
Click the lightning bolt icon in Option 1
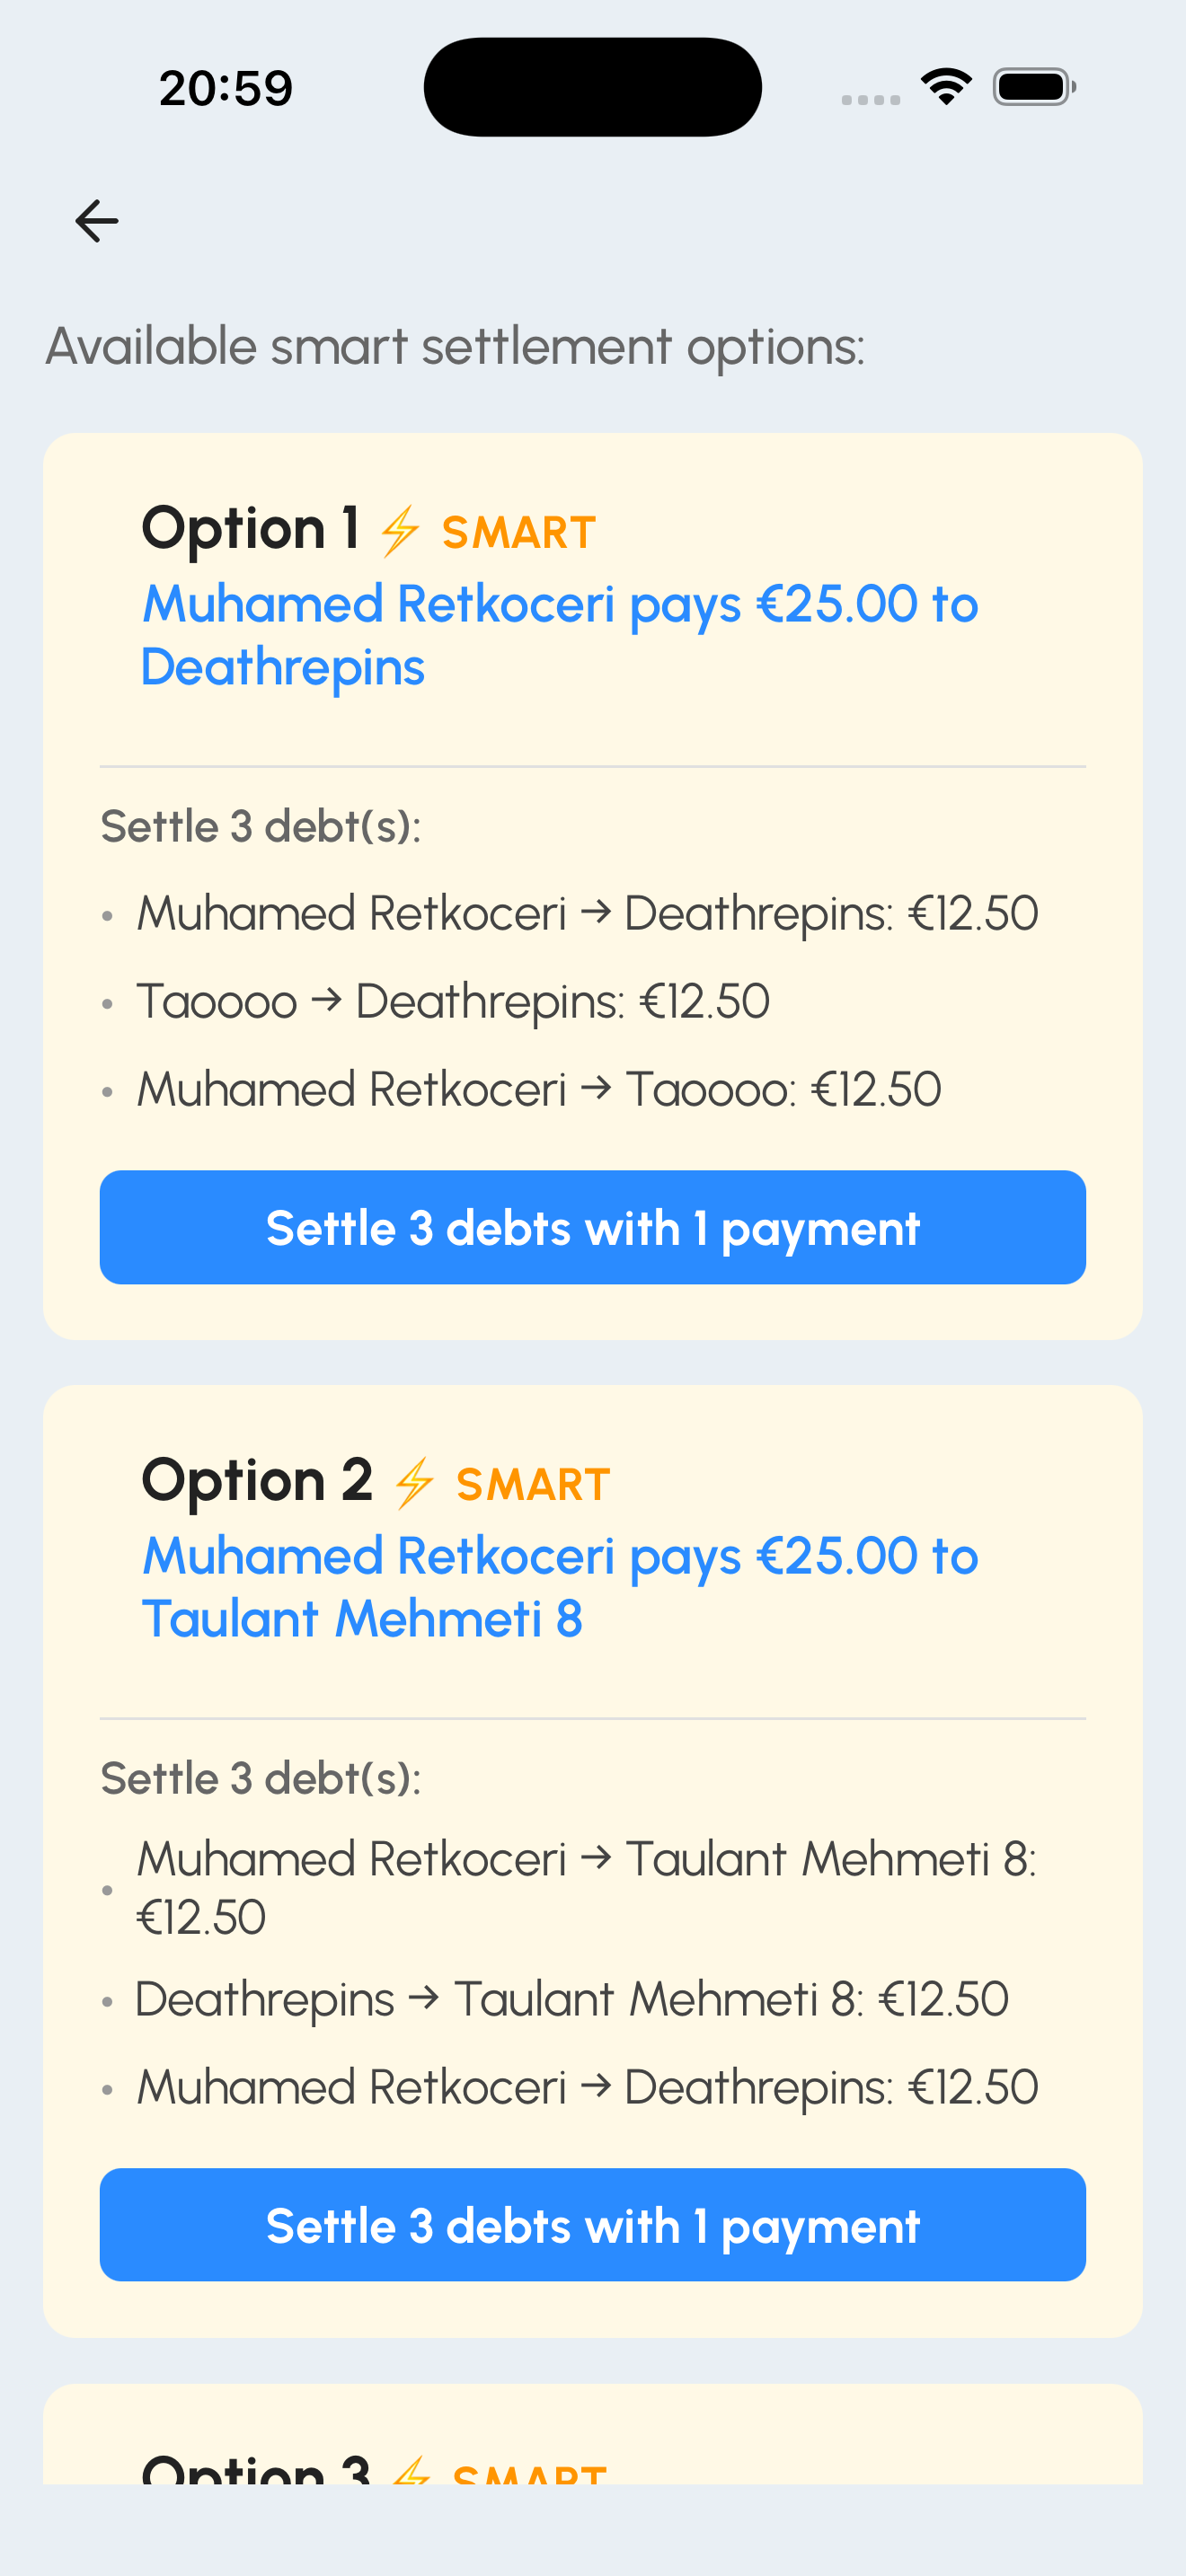pos(400,530)
